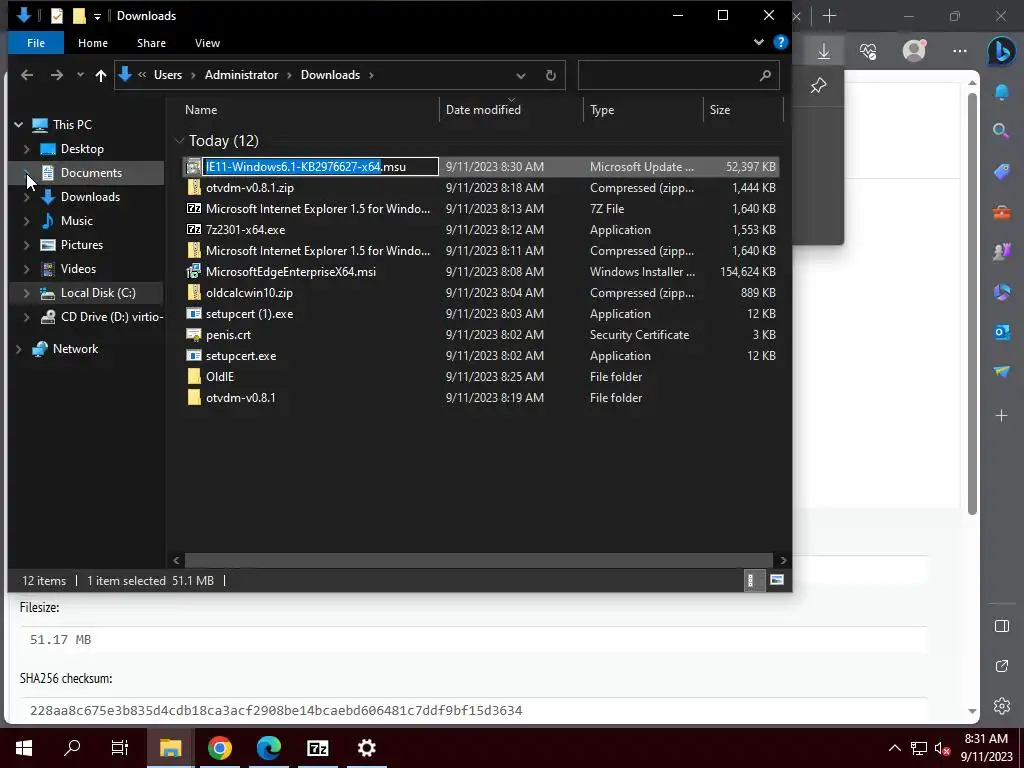Click the OldIE folder icon
1024x768 pixels.
pyautogui.click(x=194, y=376)
